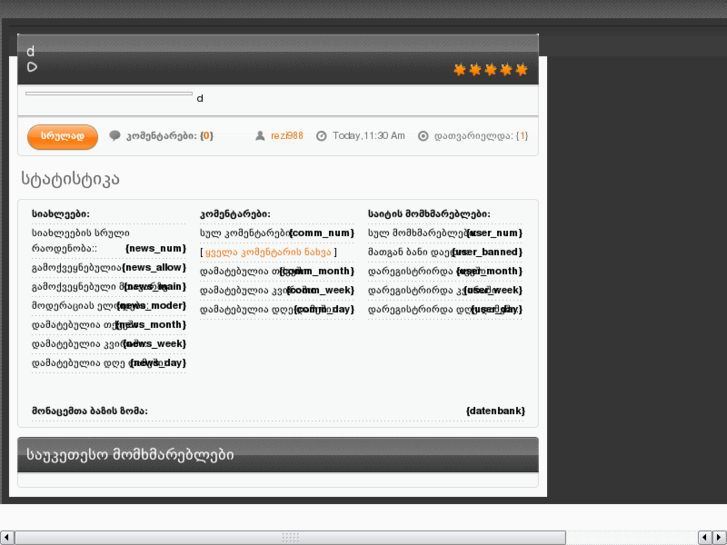Click the post title letter d
Screen dimensions: 727x545
(x=30, y=51)
